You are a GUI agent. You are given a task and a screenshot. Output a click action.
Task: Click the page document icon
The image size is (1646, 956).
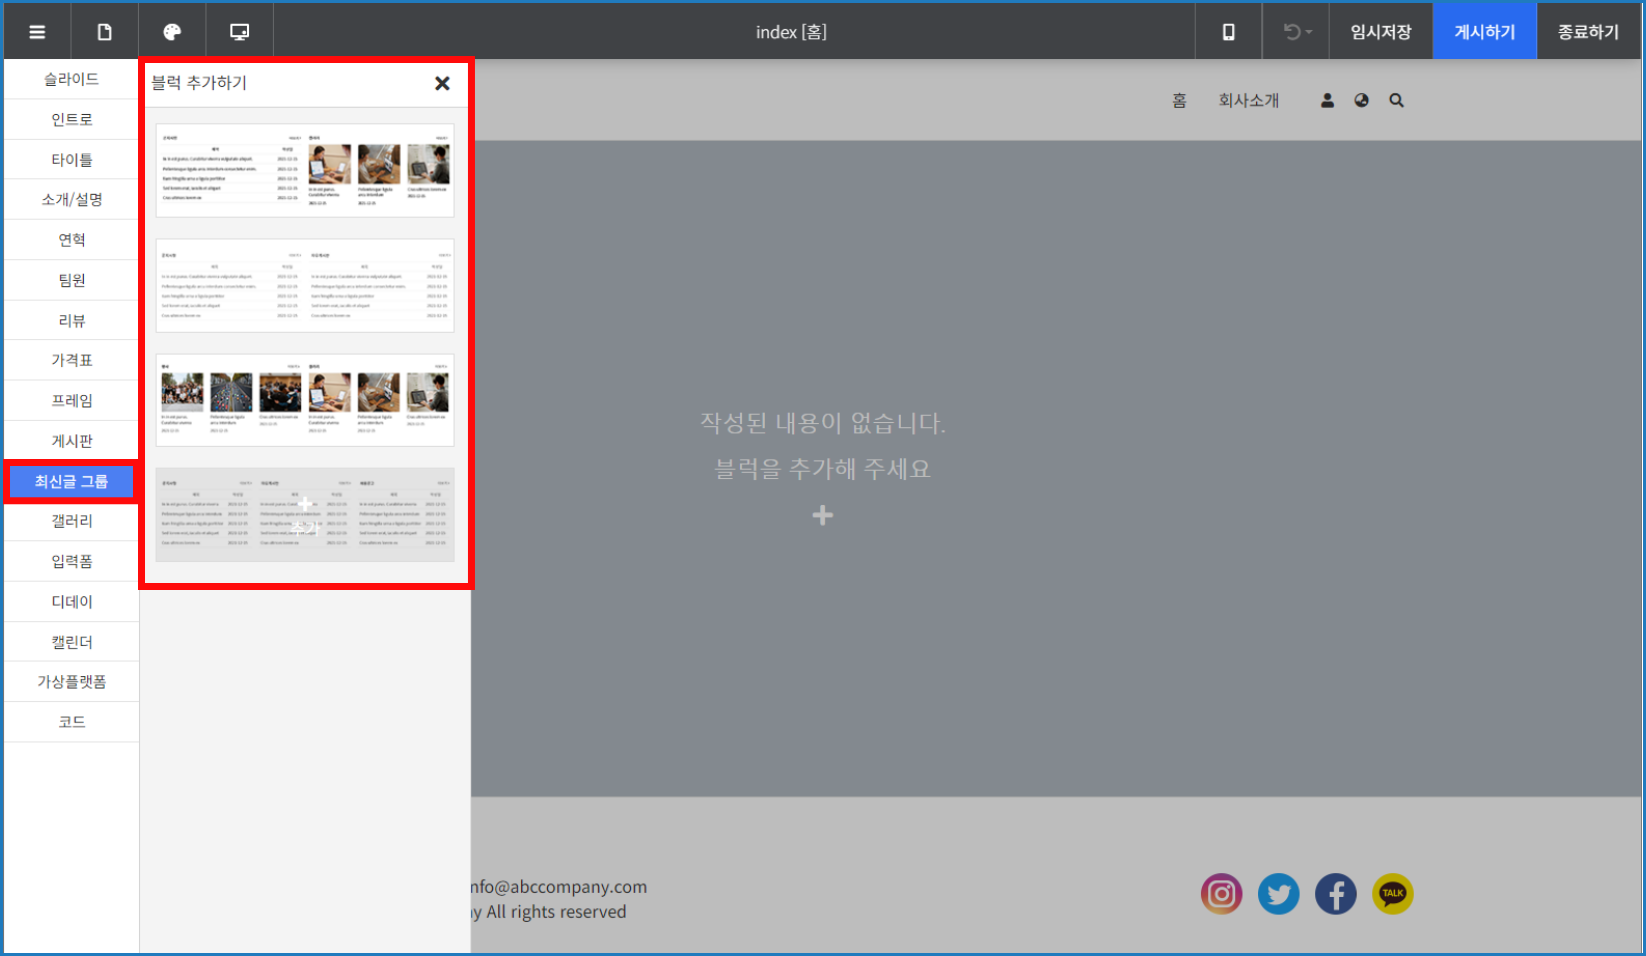[x=104, y=32]
